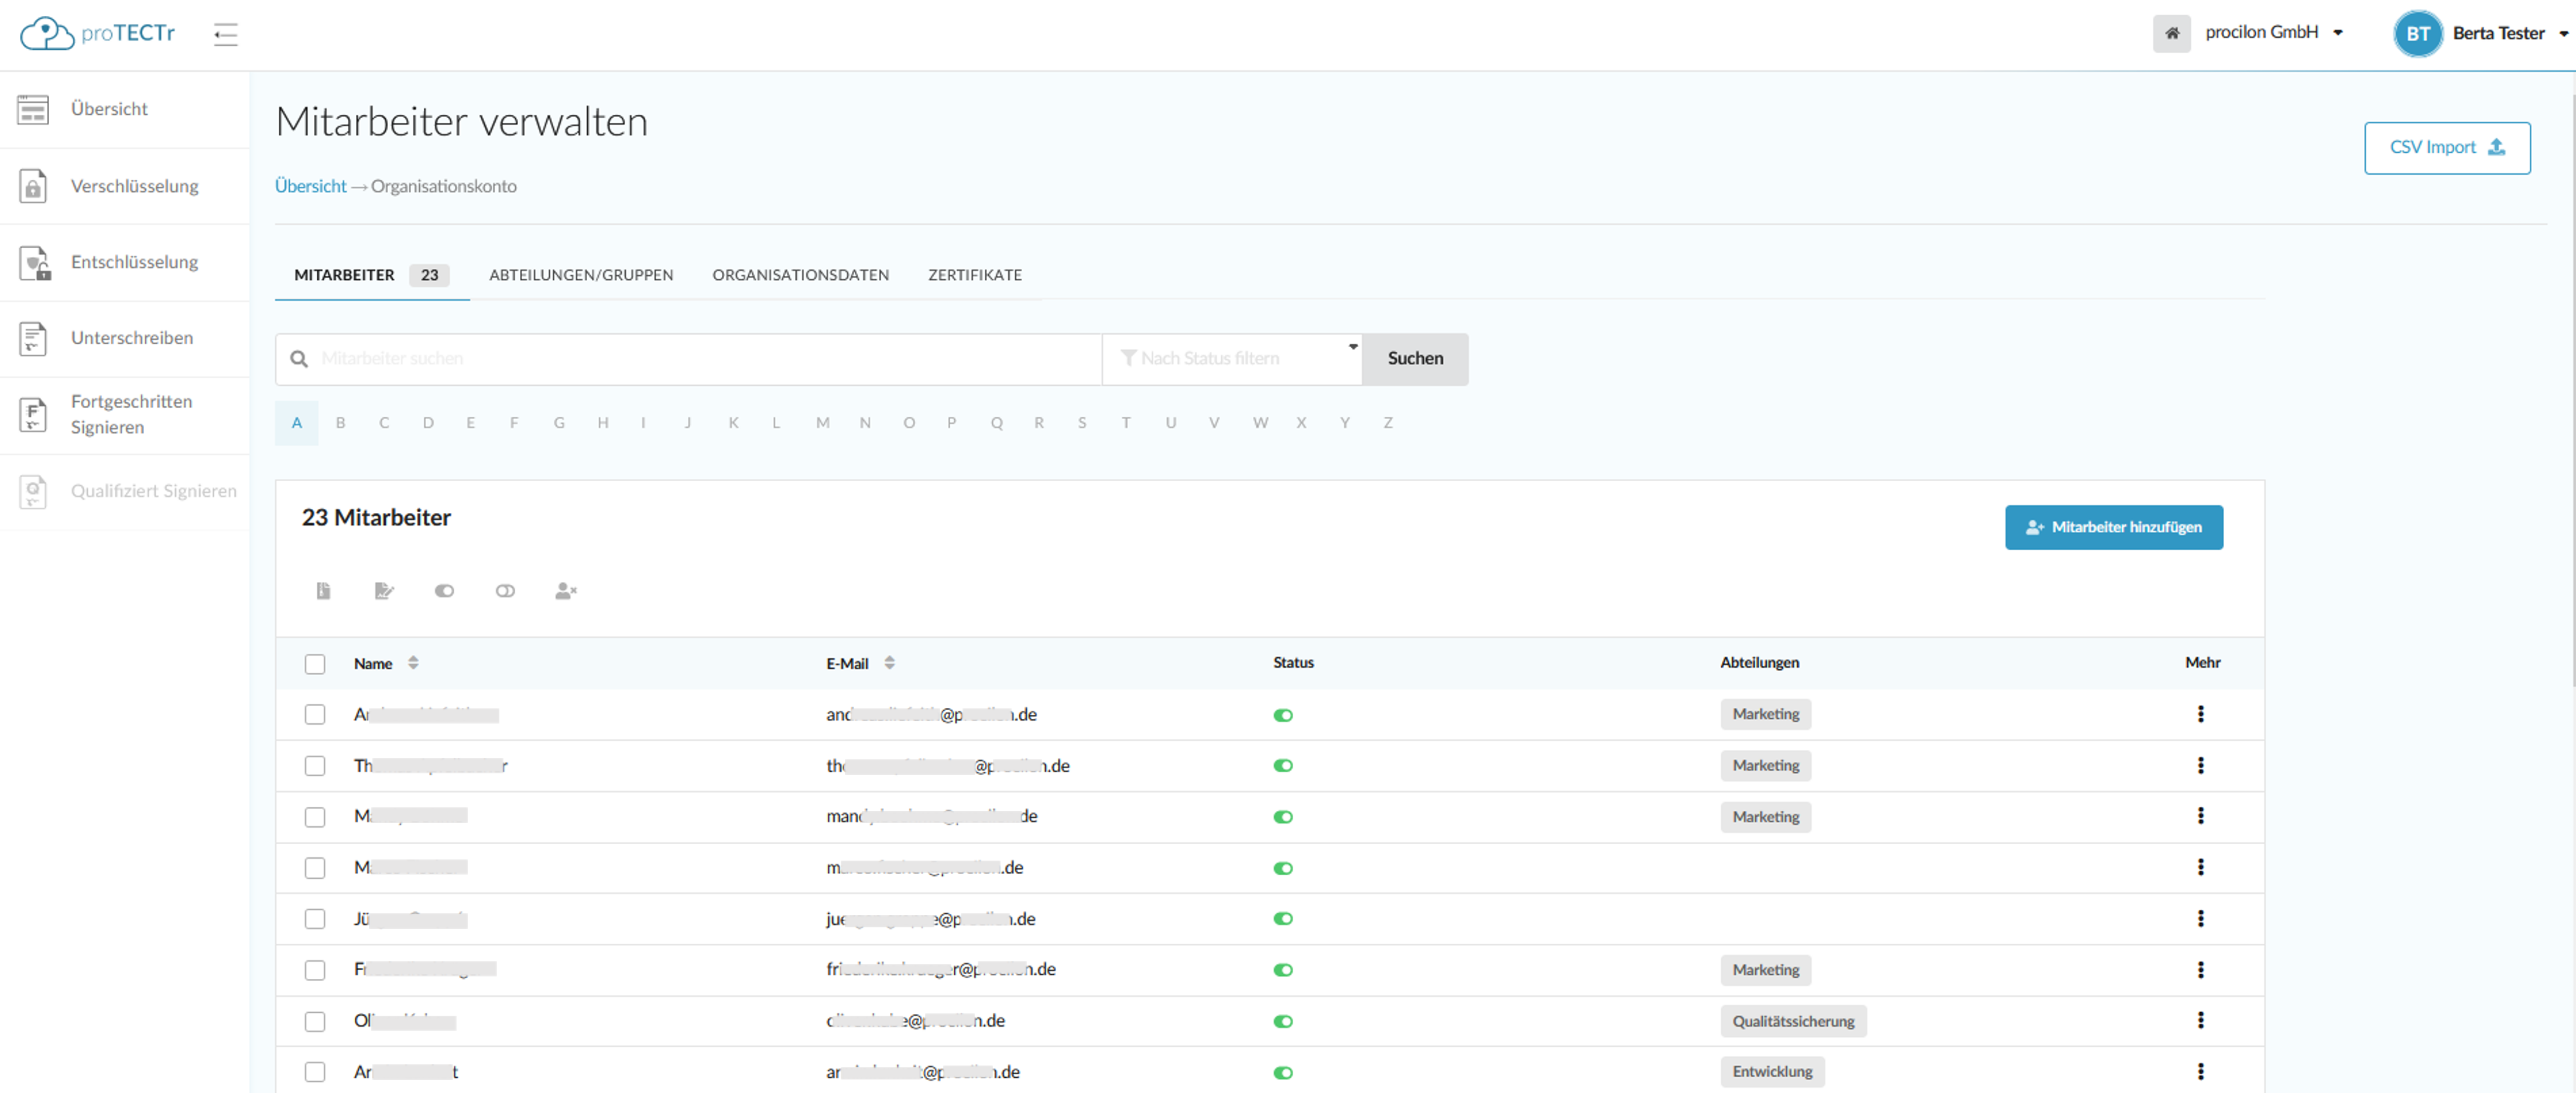Open the Nach Status filtern dropdown
Viewport: 2576px width, 1093px height.
[1233, 358]
